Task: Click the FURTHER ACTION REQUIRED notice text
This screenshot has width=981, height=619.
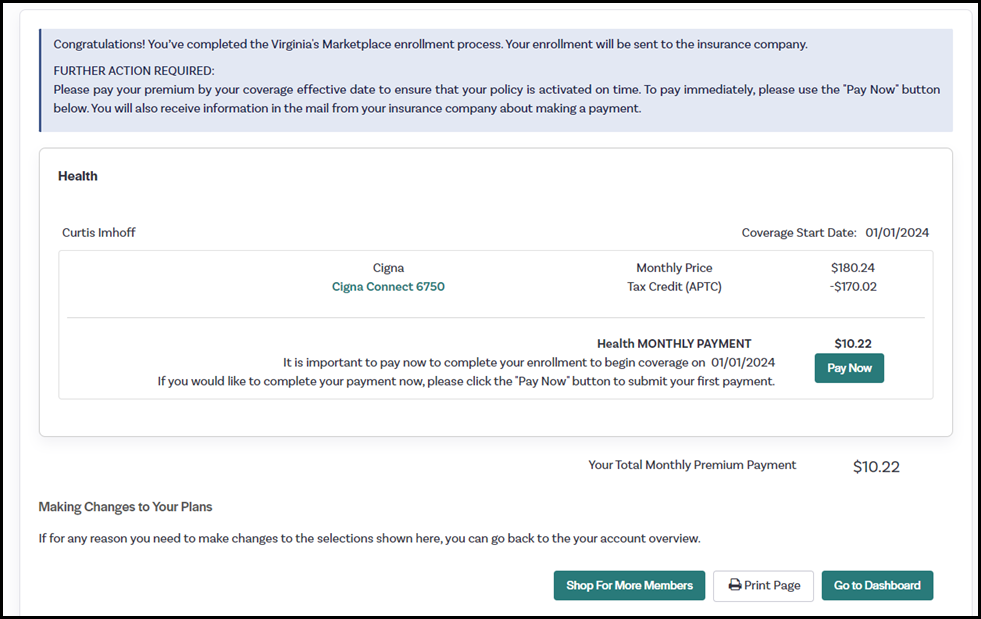Action: click(x=134, y=71)
